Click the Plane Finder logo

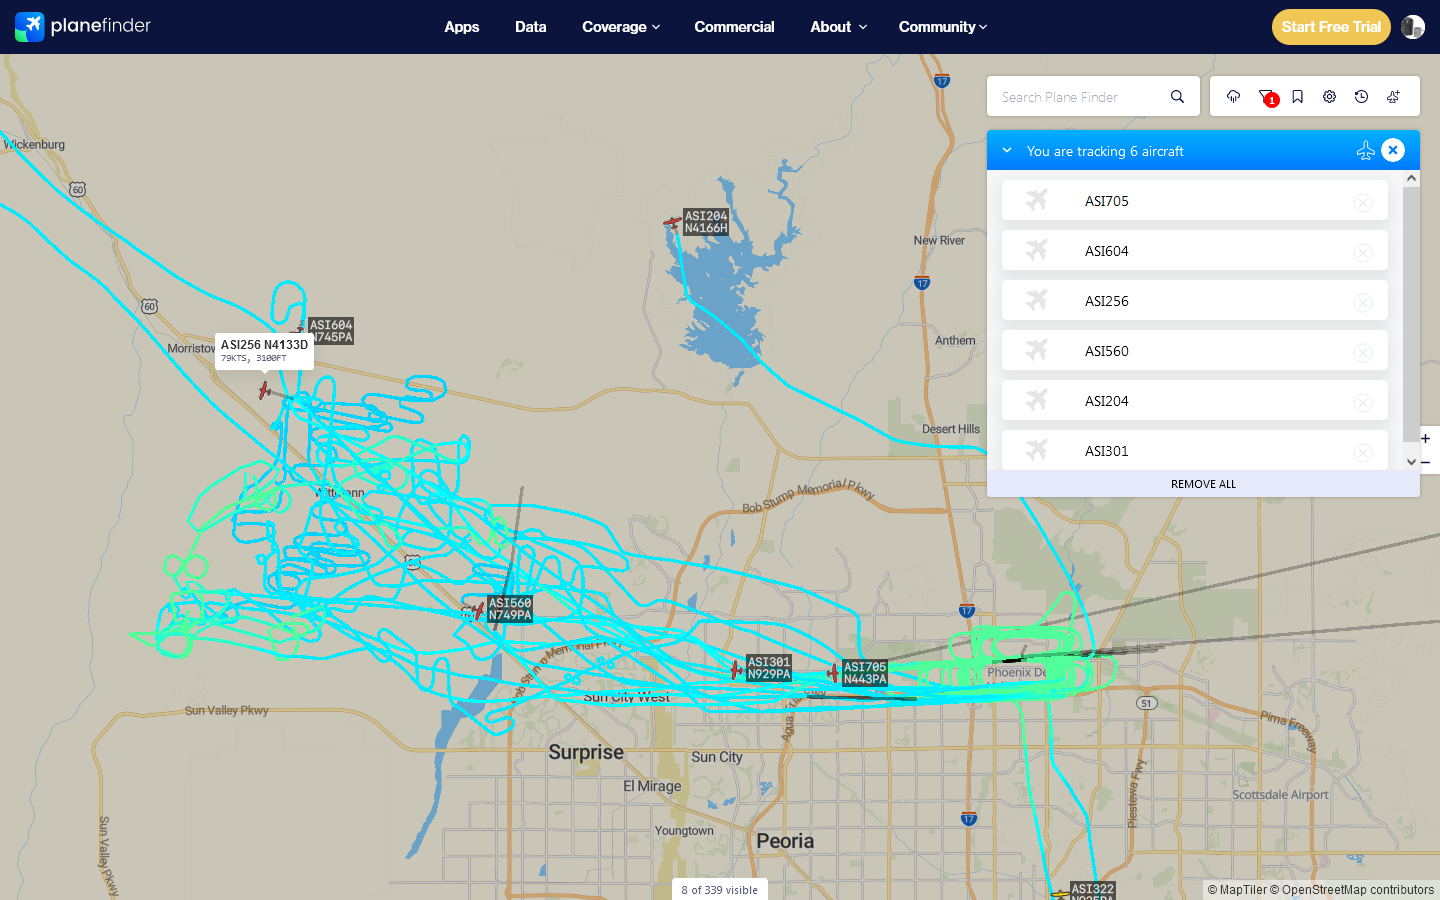pyautogui.click(x=83, y=26)
